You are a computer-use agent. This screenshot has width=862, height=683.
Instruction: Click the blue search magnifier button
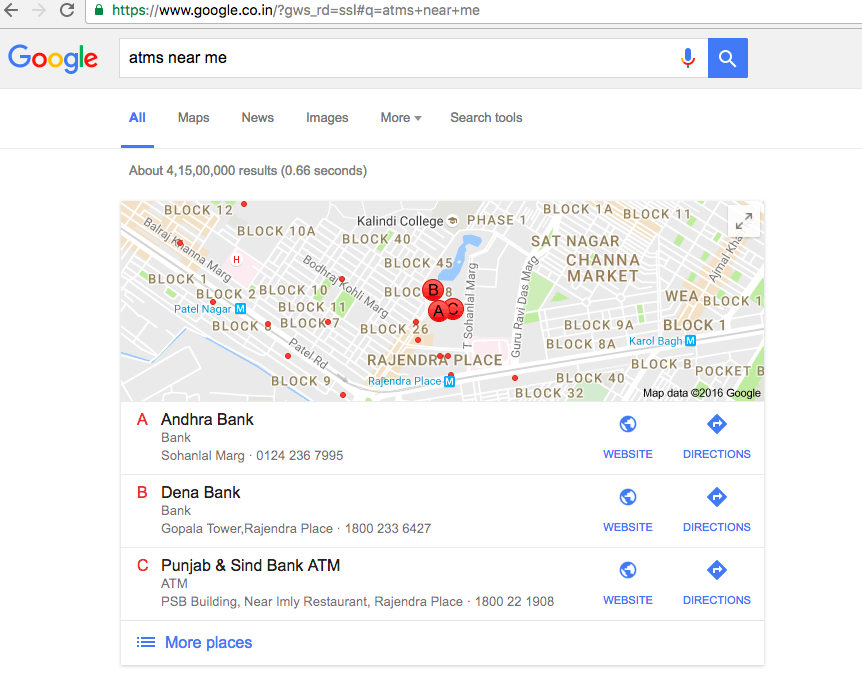[x=727, y=58]
